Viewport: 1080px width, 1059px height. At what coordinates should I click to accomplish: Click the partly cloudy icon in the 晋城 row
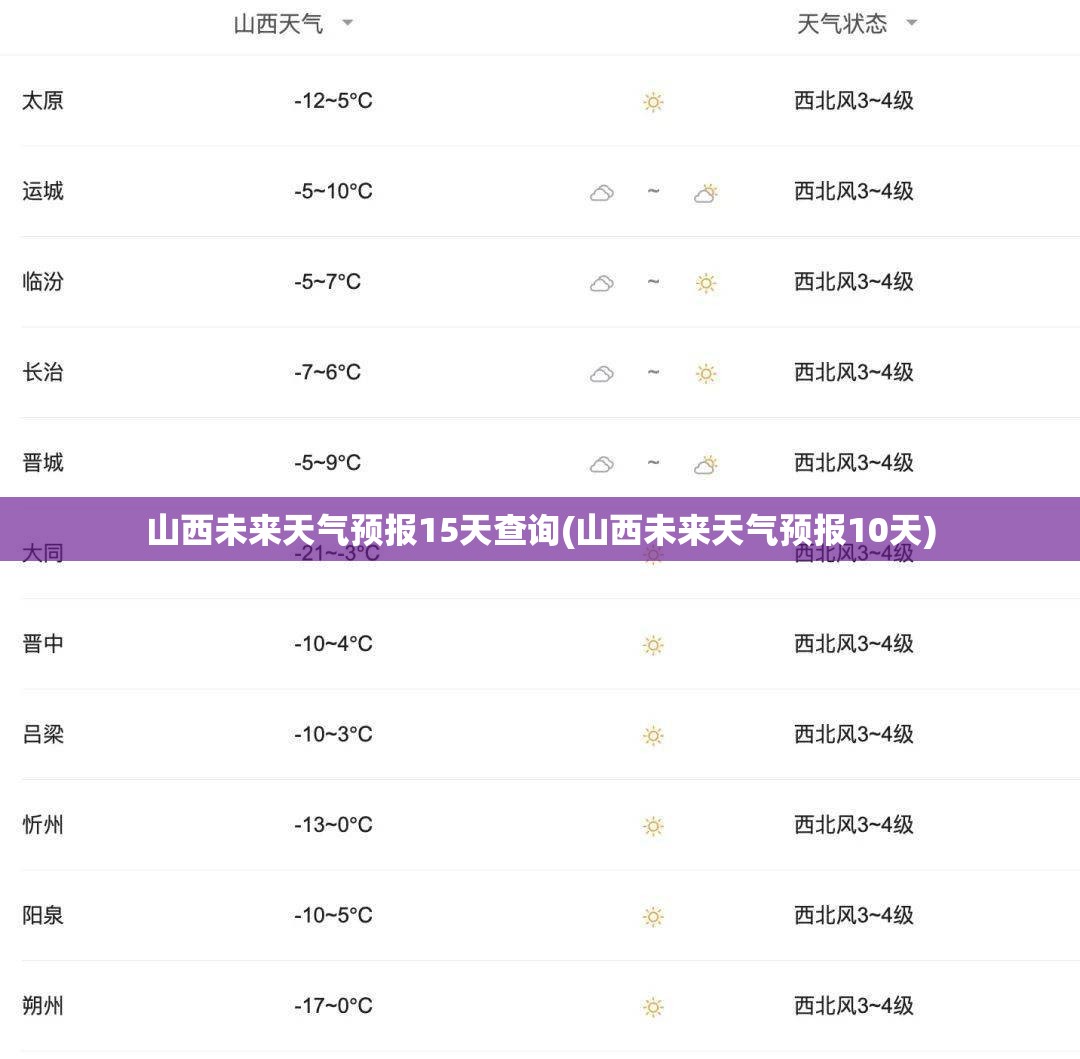[706, 464]
